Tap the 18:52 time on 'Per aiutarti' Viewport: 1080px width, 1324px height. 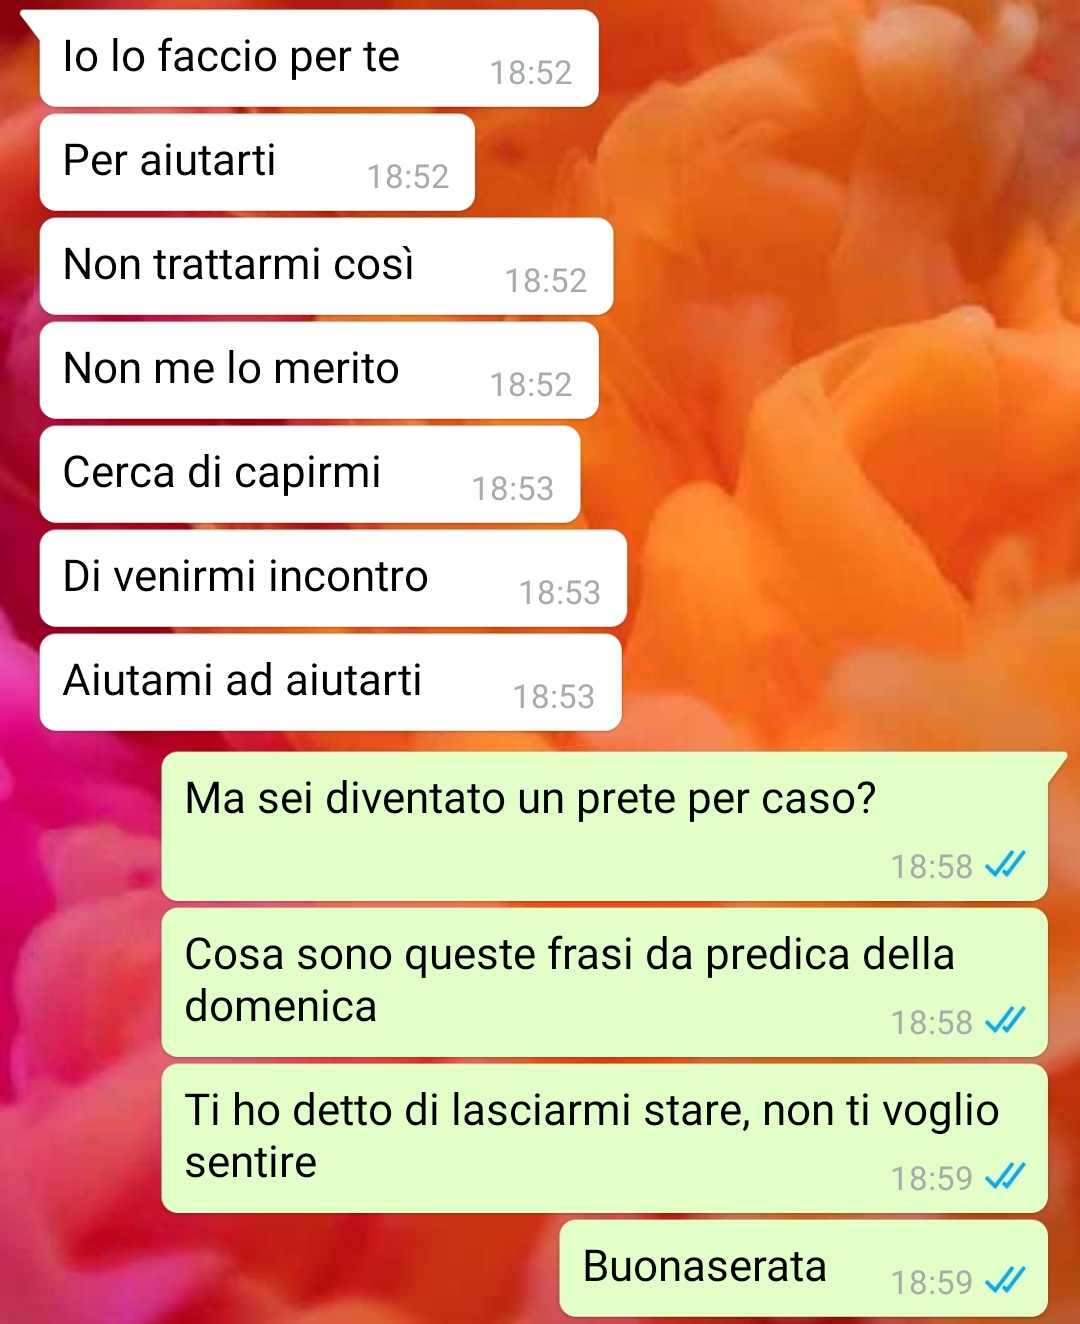(x=408, y=176)
